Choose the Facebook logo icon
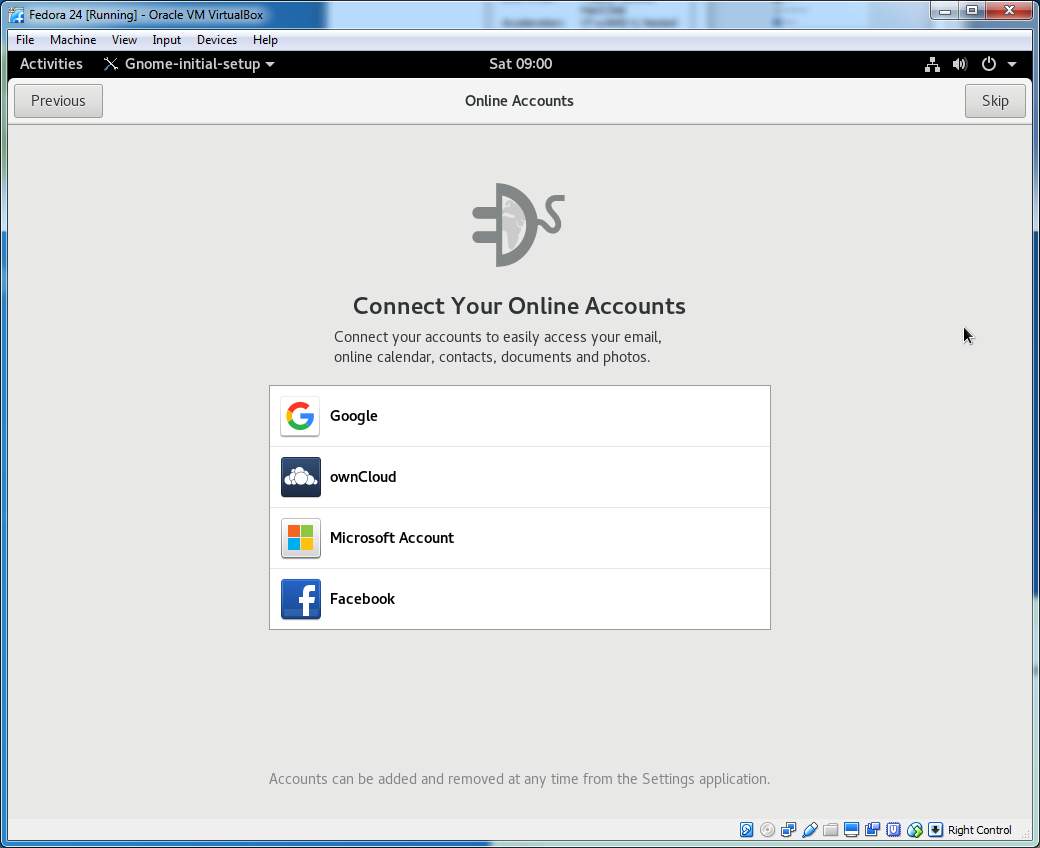This screenshot has height=848, width=1040. (x=300, y=599)
